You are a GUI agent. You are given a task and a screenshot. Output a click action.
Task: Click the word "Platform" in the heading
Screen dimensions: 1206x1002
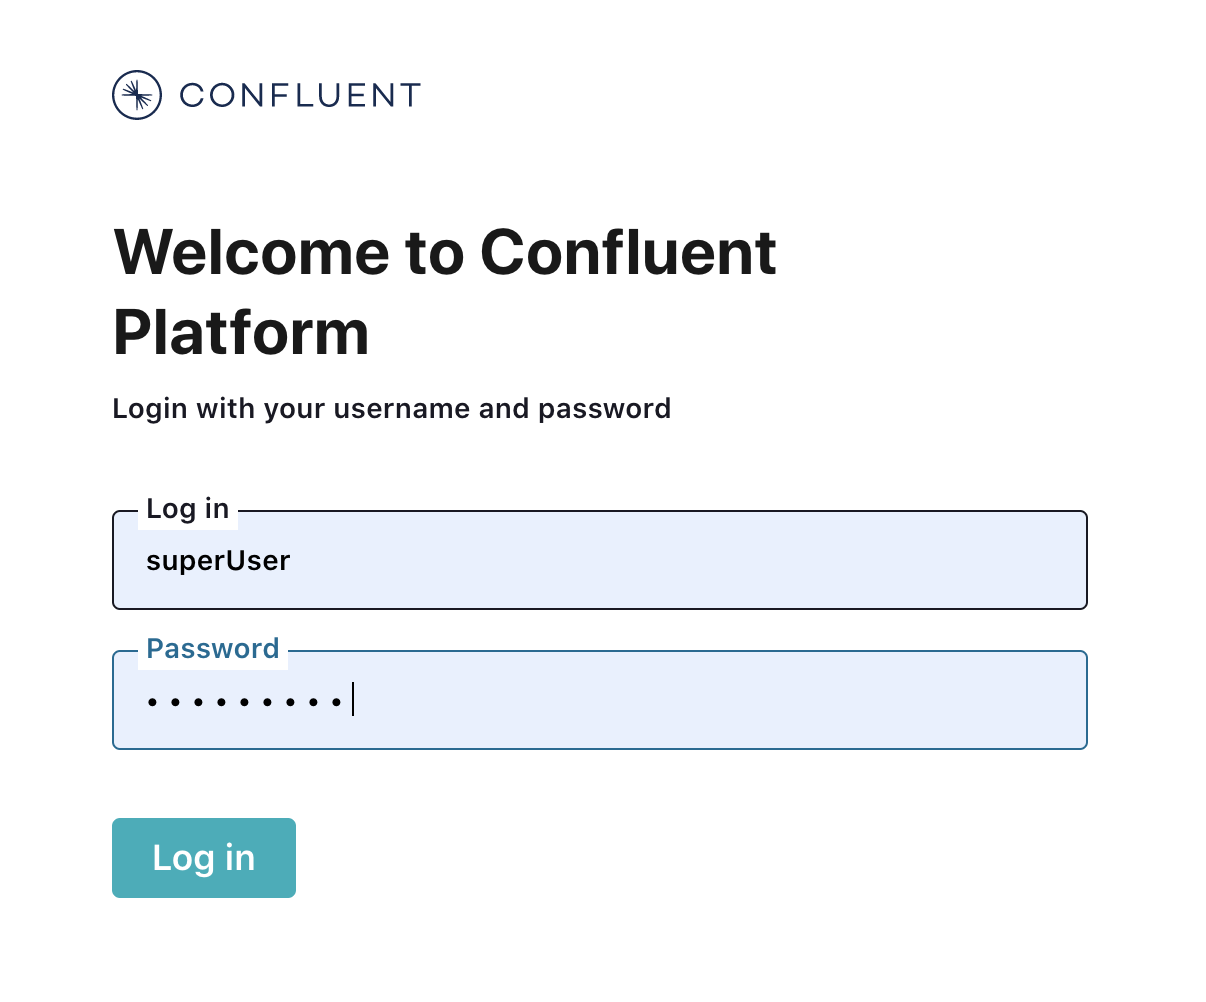pos(241,332)
